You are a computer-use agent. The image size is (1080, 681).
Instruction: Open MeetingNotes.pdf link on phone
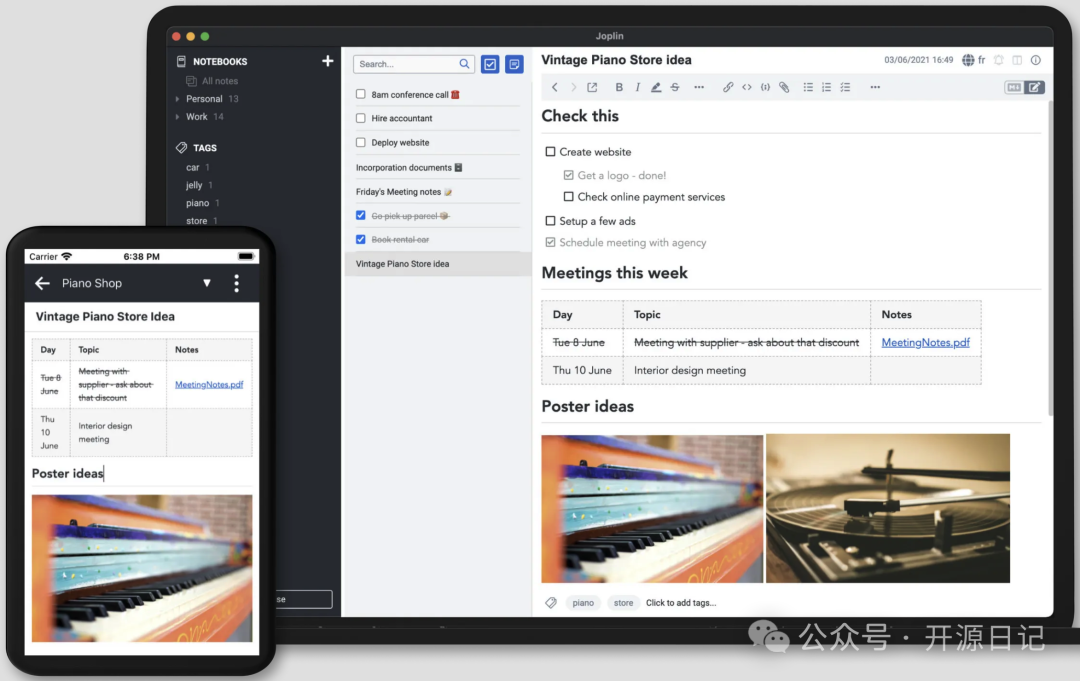click(x=209, y=384)
